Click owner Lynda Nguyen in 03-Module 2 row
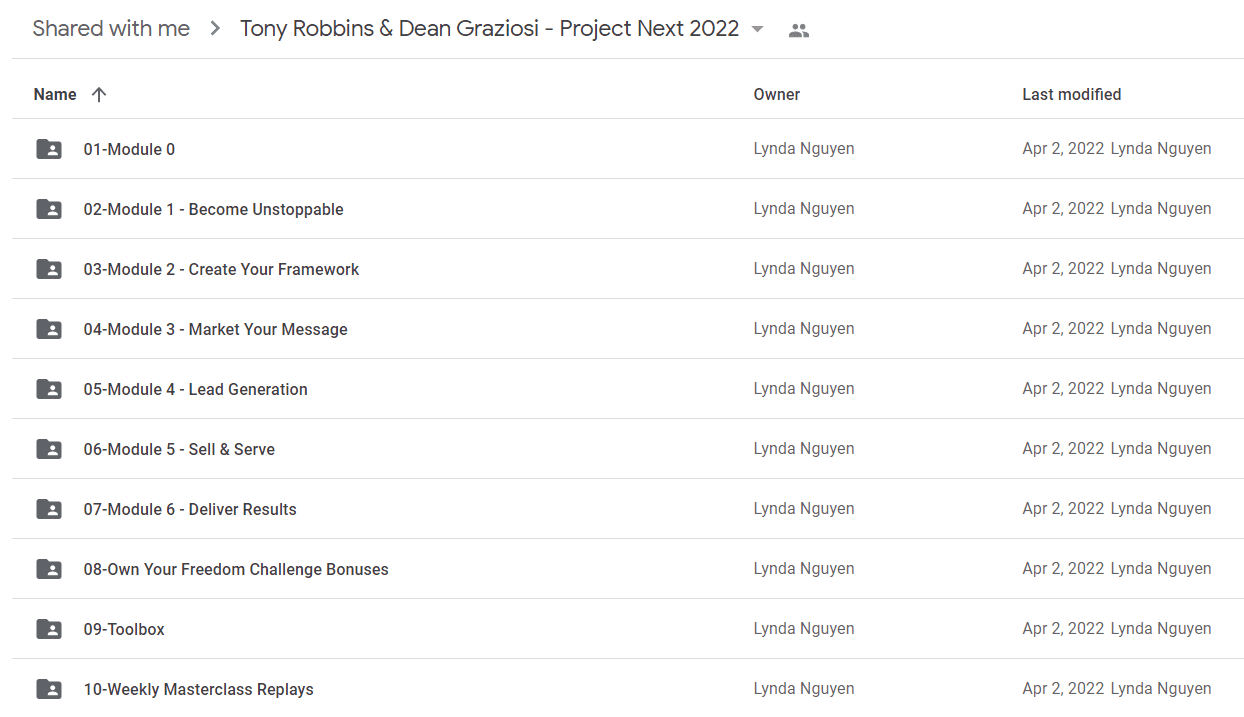This screenshot has height=717, width=1244. tap(804, 269)
